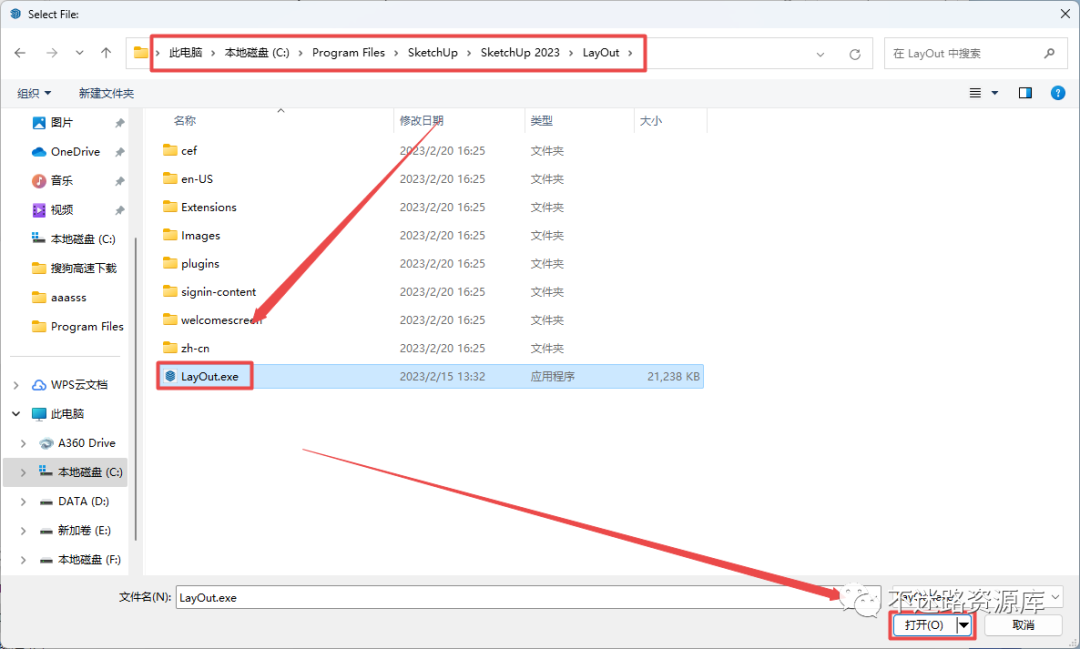Click the search magnifier icon
The height and width of the screenshot is (649, 1080).
point(1049,53)
